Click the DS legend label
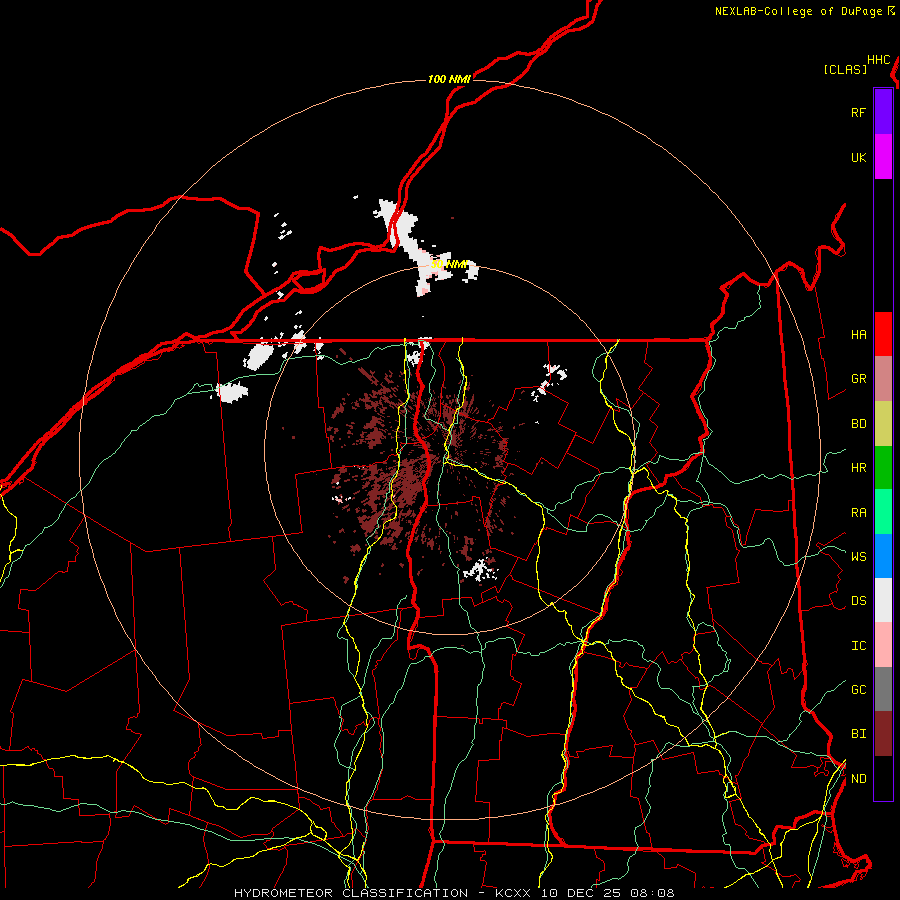 coord(858,601)
